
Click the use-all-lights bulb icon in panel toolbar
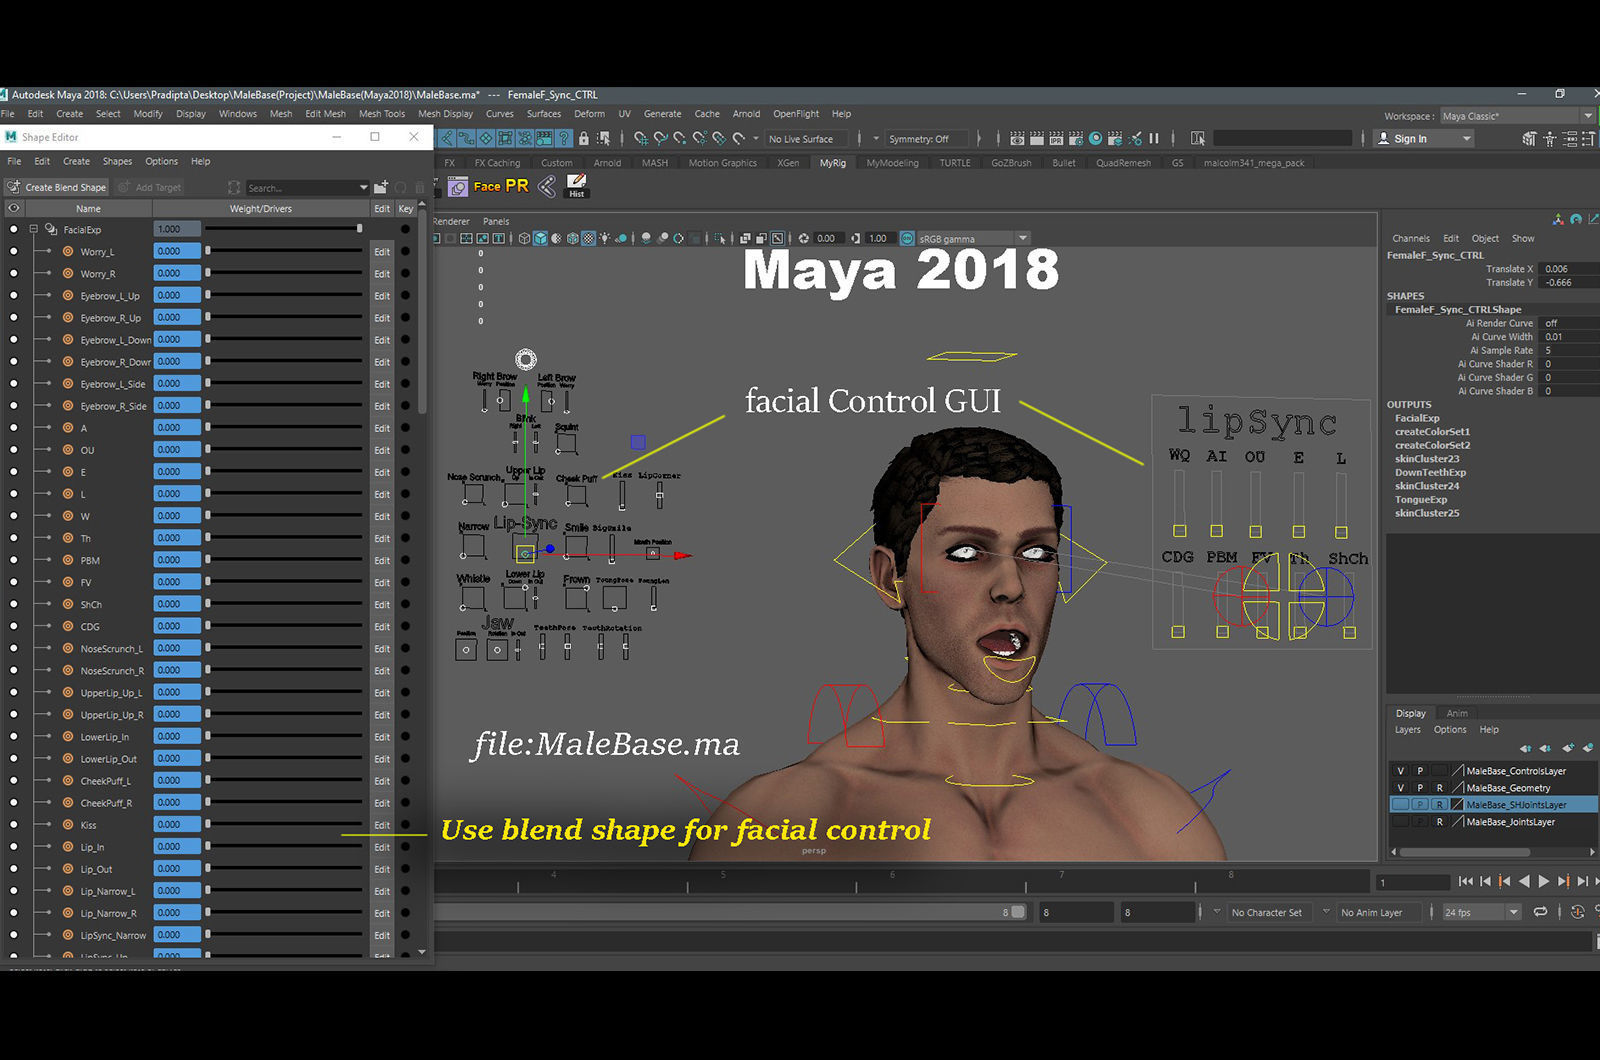point(604,238)
